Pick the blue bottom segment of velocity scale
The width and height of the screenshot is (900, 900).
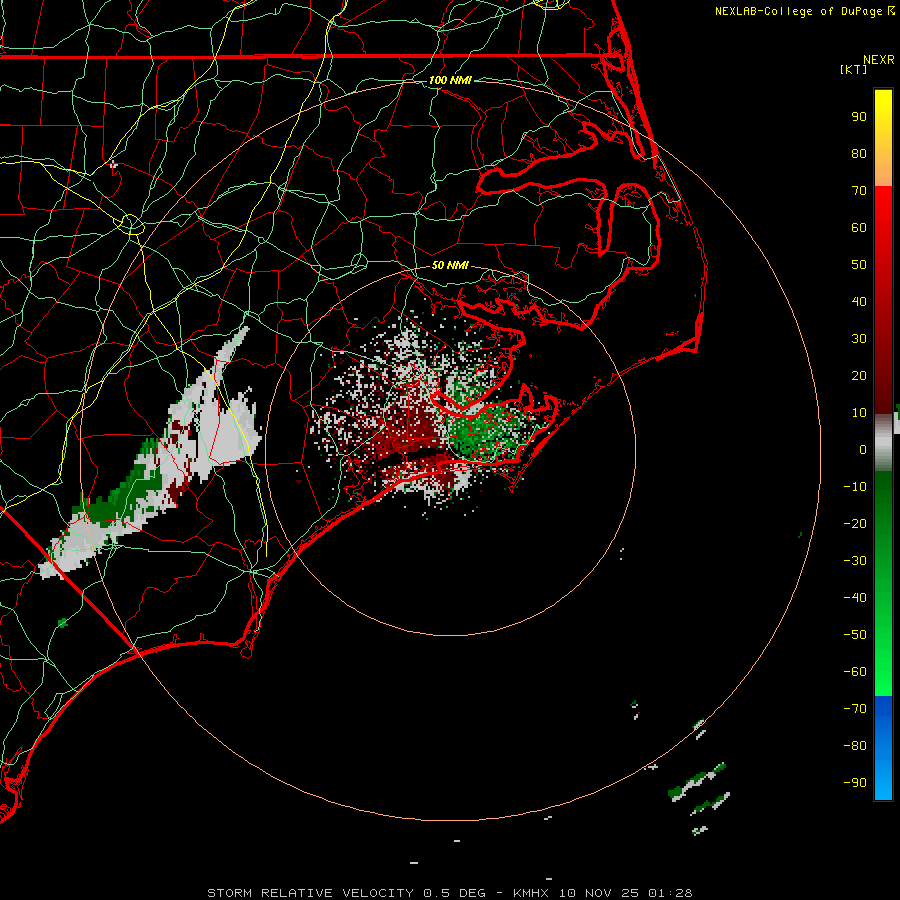pos(883,748)
